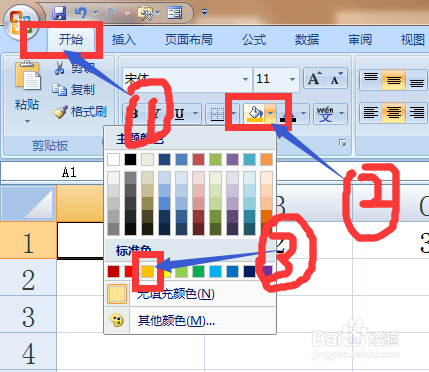Viewport: 429px width, 372px height.
Task: Open the 视图 tab
Action: (413, 40)
